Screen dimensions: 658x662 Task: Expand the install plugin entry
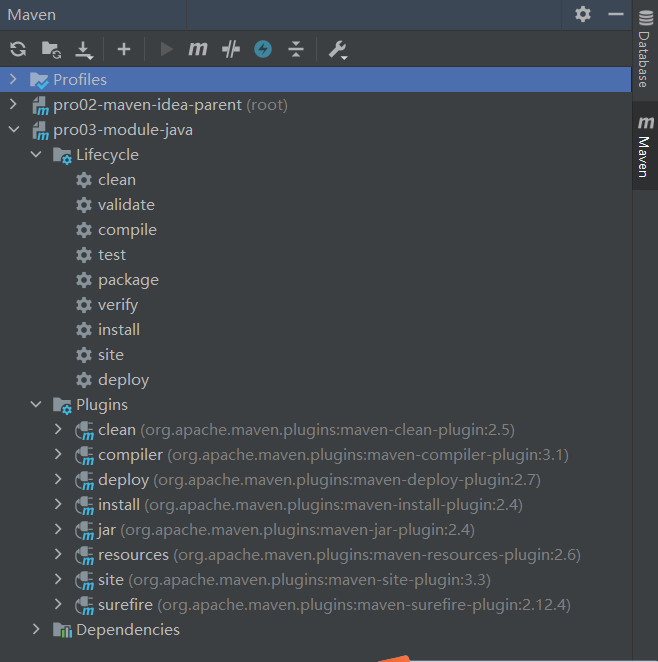pos(58,504)
